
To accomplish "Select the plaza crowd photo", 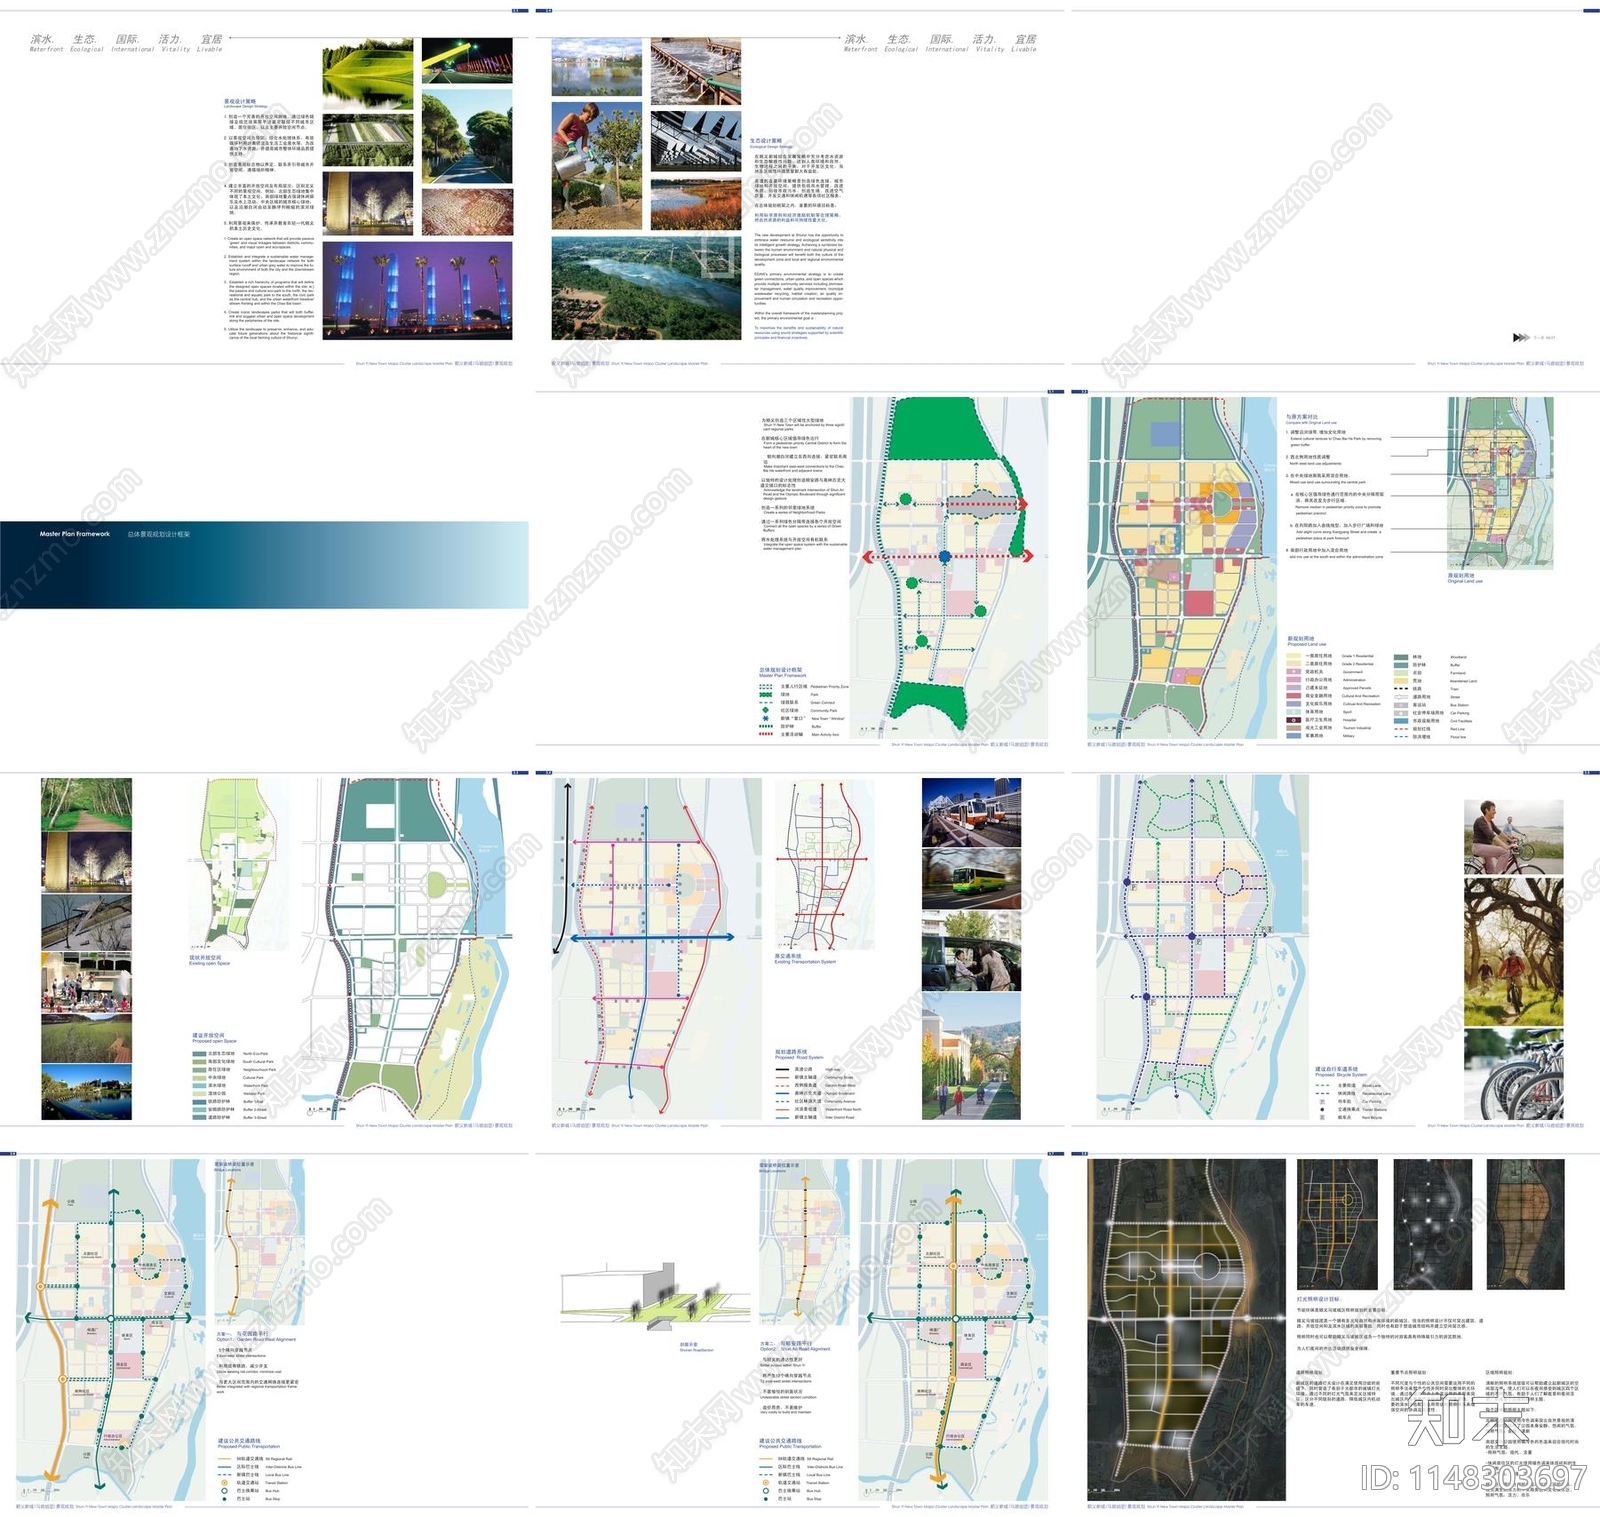I will pos(86,981).
